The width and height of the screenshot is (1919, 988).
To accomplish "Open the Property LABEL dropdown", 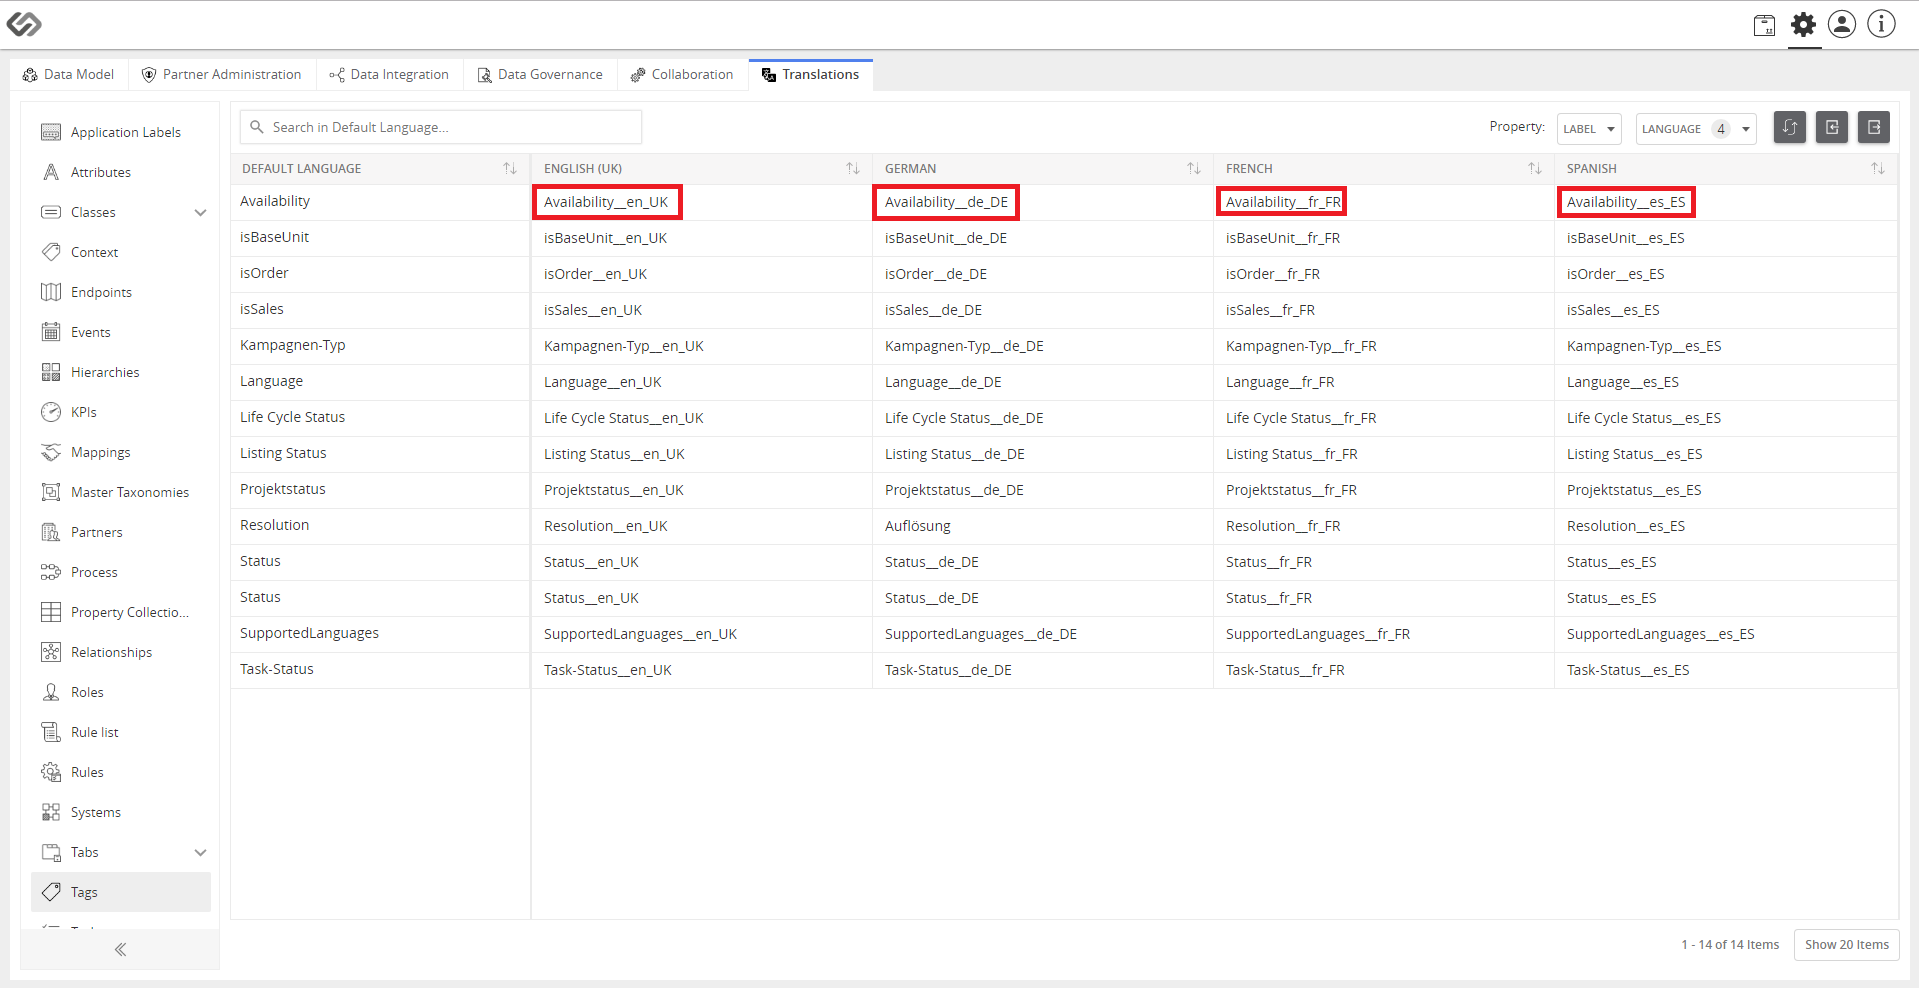I will pyautogui.click(x=1589, y=129).
